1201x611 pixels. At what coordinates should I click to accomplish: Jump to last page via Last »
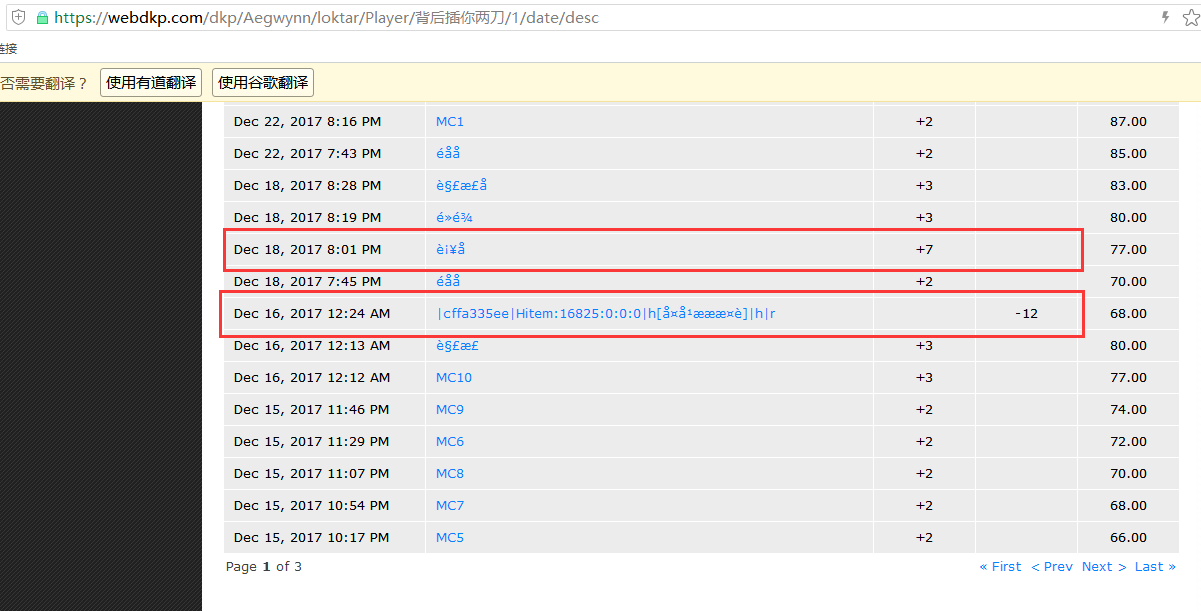pos(1155,567)
